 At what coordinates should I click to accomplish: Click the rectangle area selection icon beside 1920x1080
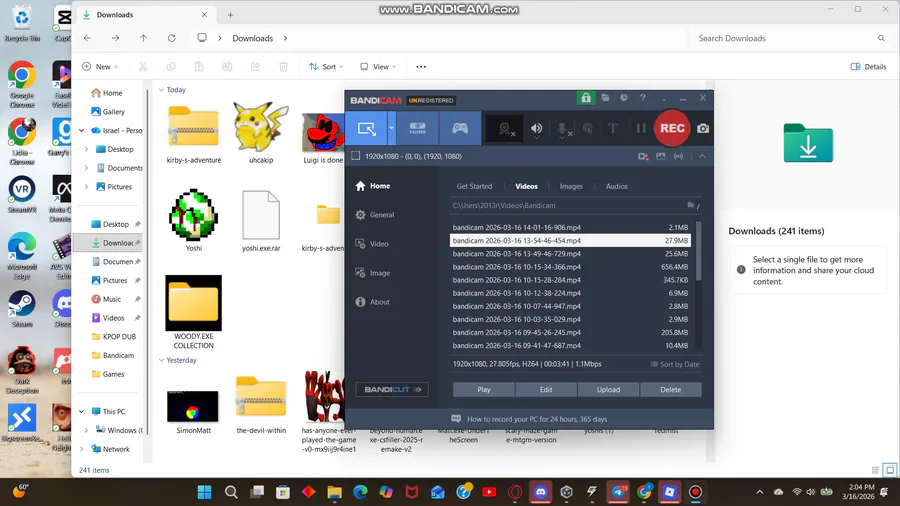[355, 156]
